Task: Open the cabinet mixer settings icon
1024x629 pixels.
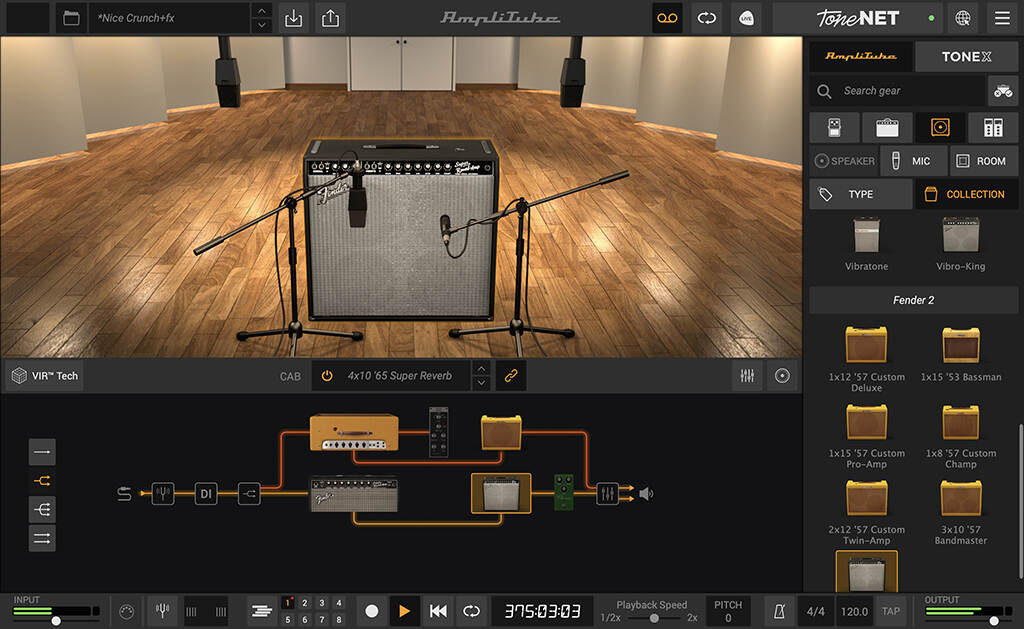Action: tap(747, 375)
